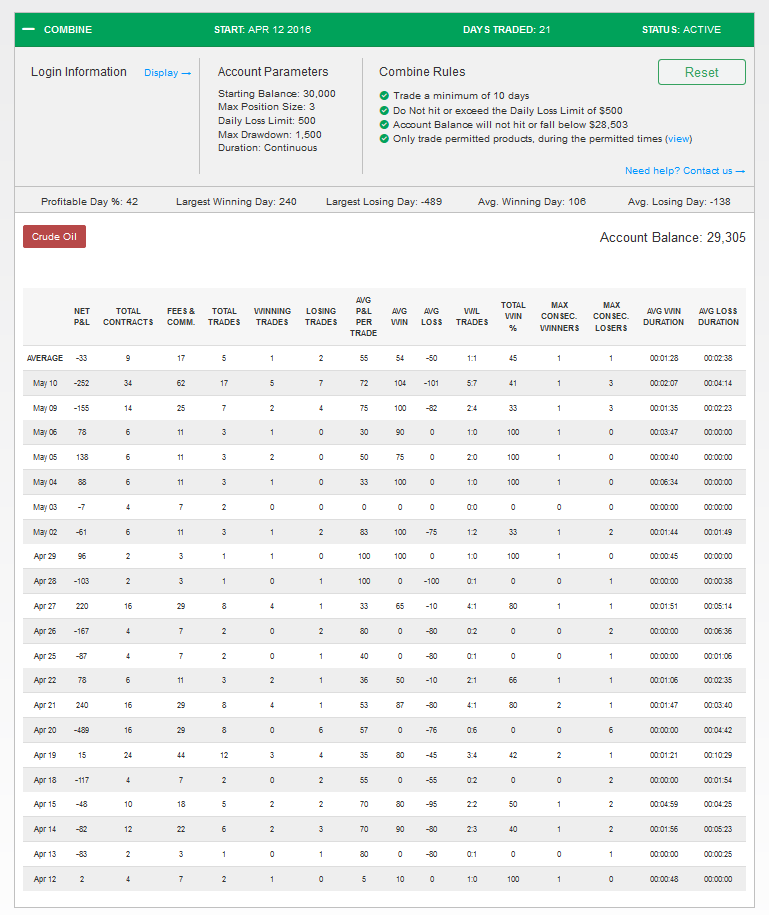Click the WINNING TRADES column header

click(272, 317)
